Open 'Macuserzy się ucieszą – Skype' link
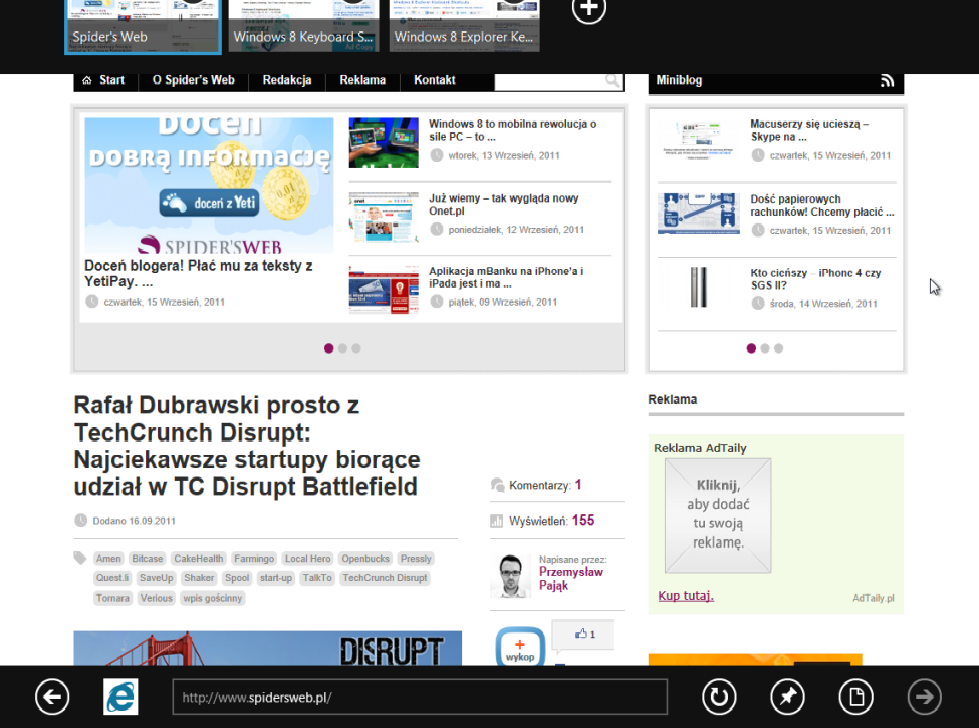This screenshot has height=728, width=979. (x=810, y=130)
